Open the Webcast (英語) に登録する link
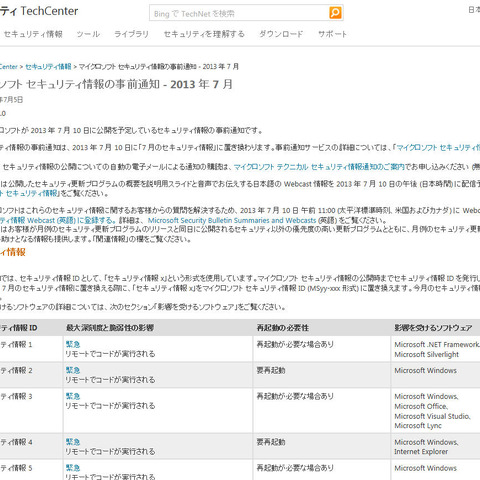This screenshot has width=480, height=480. point(57,220)
